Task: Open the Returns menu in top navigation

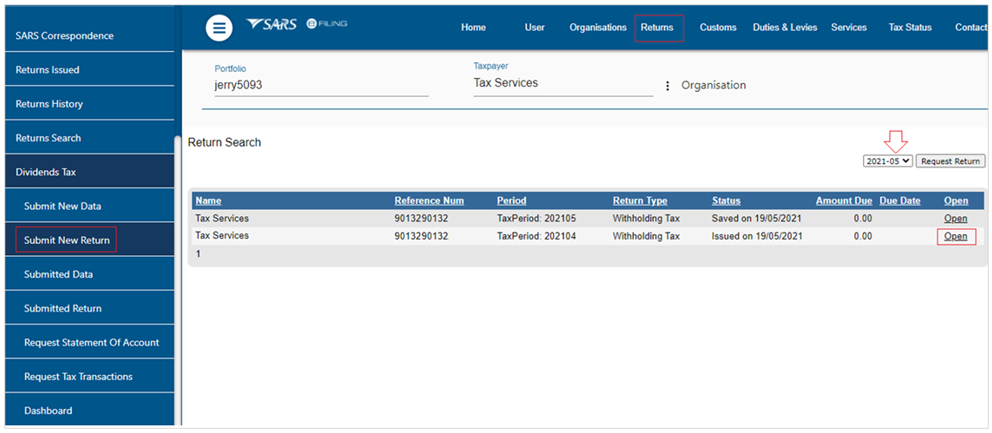Action: point(657,27)
